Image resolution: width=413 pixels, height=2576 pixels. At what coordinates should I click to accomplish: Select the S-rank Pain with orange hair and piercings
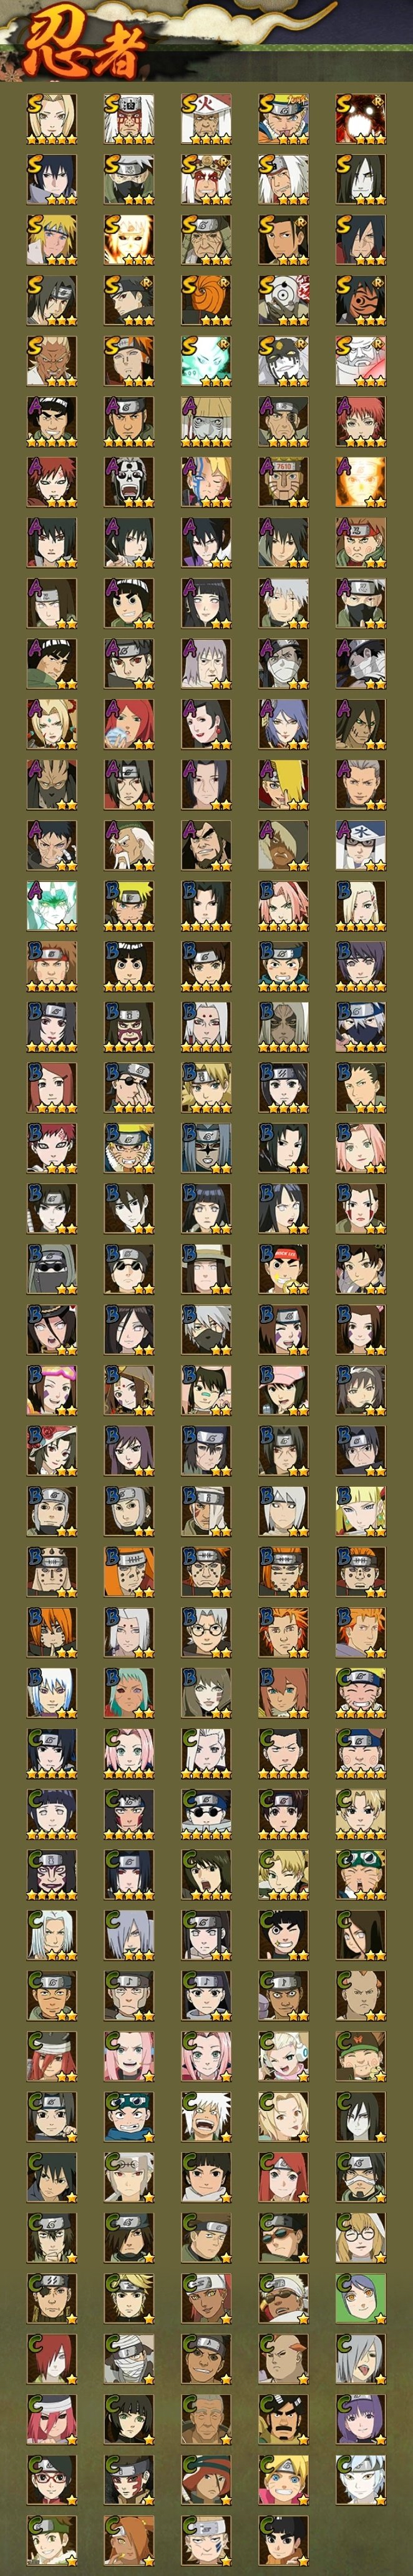point(129,361)
